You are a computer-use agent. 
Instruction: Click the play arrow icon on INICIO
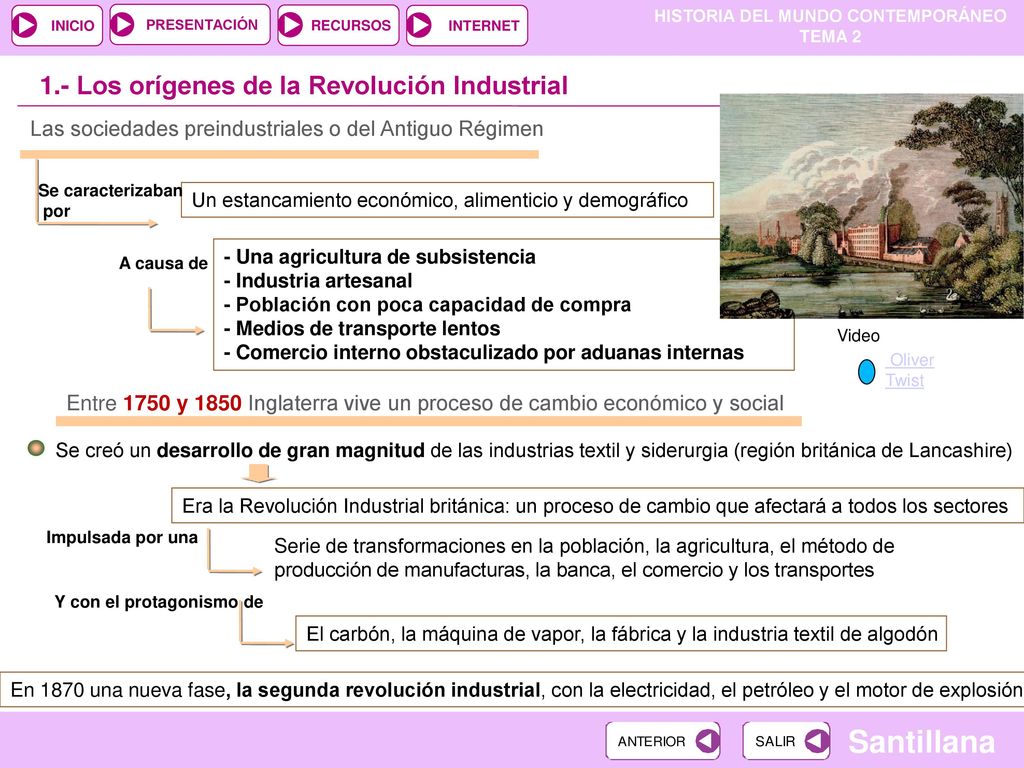(26, 25)
